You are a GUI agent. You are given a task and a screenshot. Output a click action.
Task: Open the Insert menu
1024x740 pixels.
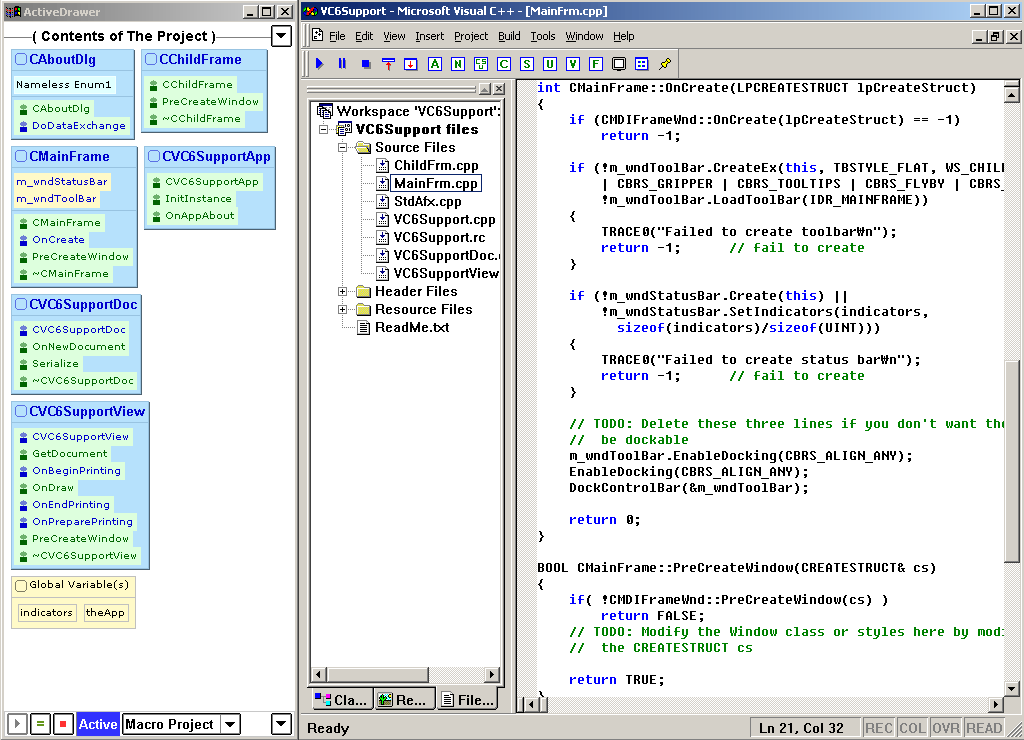coord(429,36)
